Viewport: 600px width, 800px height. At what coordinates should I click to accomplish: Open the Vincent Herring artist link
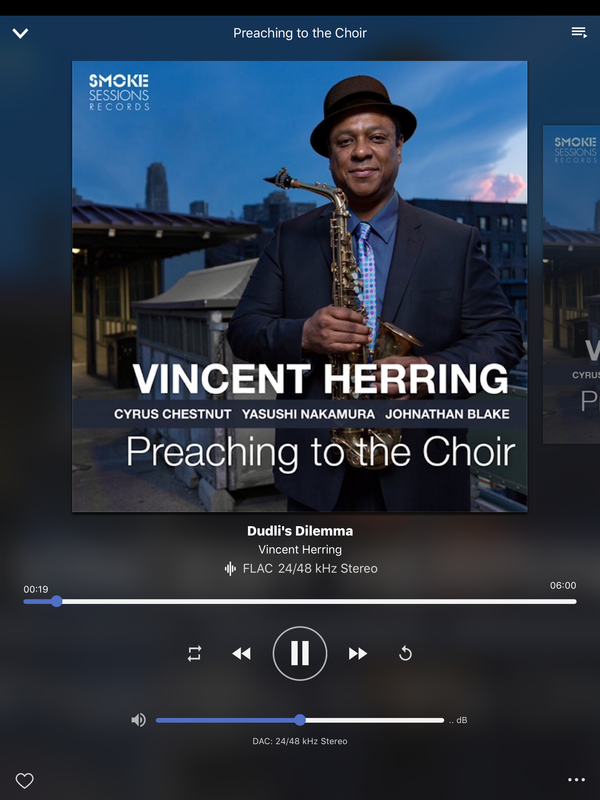(300, 549)
